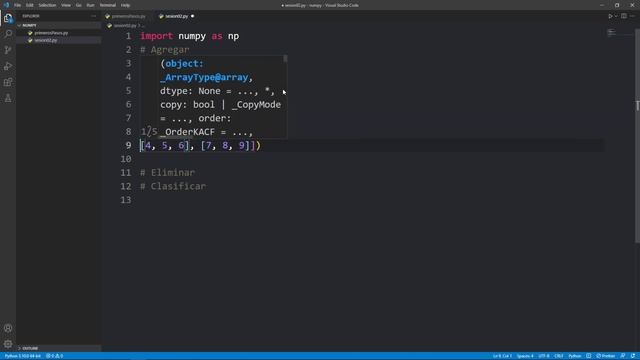Click the code minimap preview
This screenshot has height=360, width=640.
(x=612, y=32)
